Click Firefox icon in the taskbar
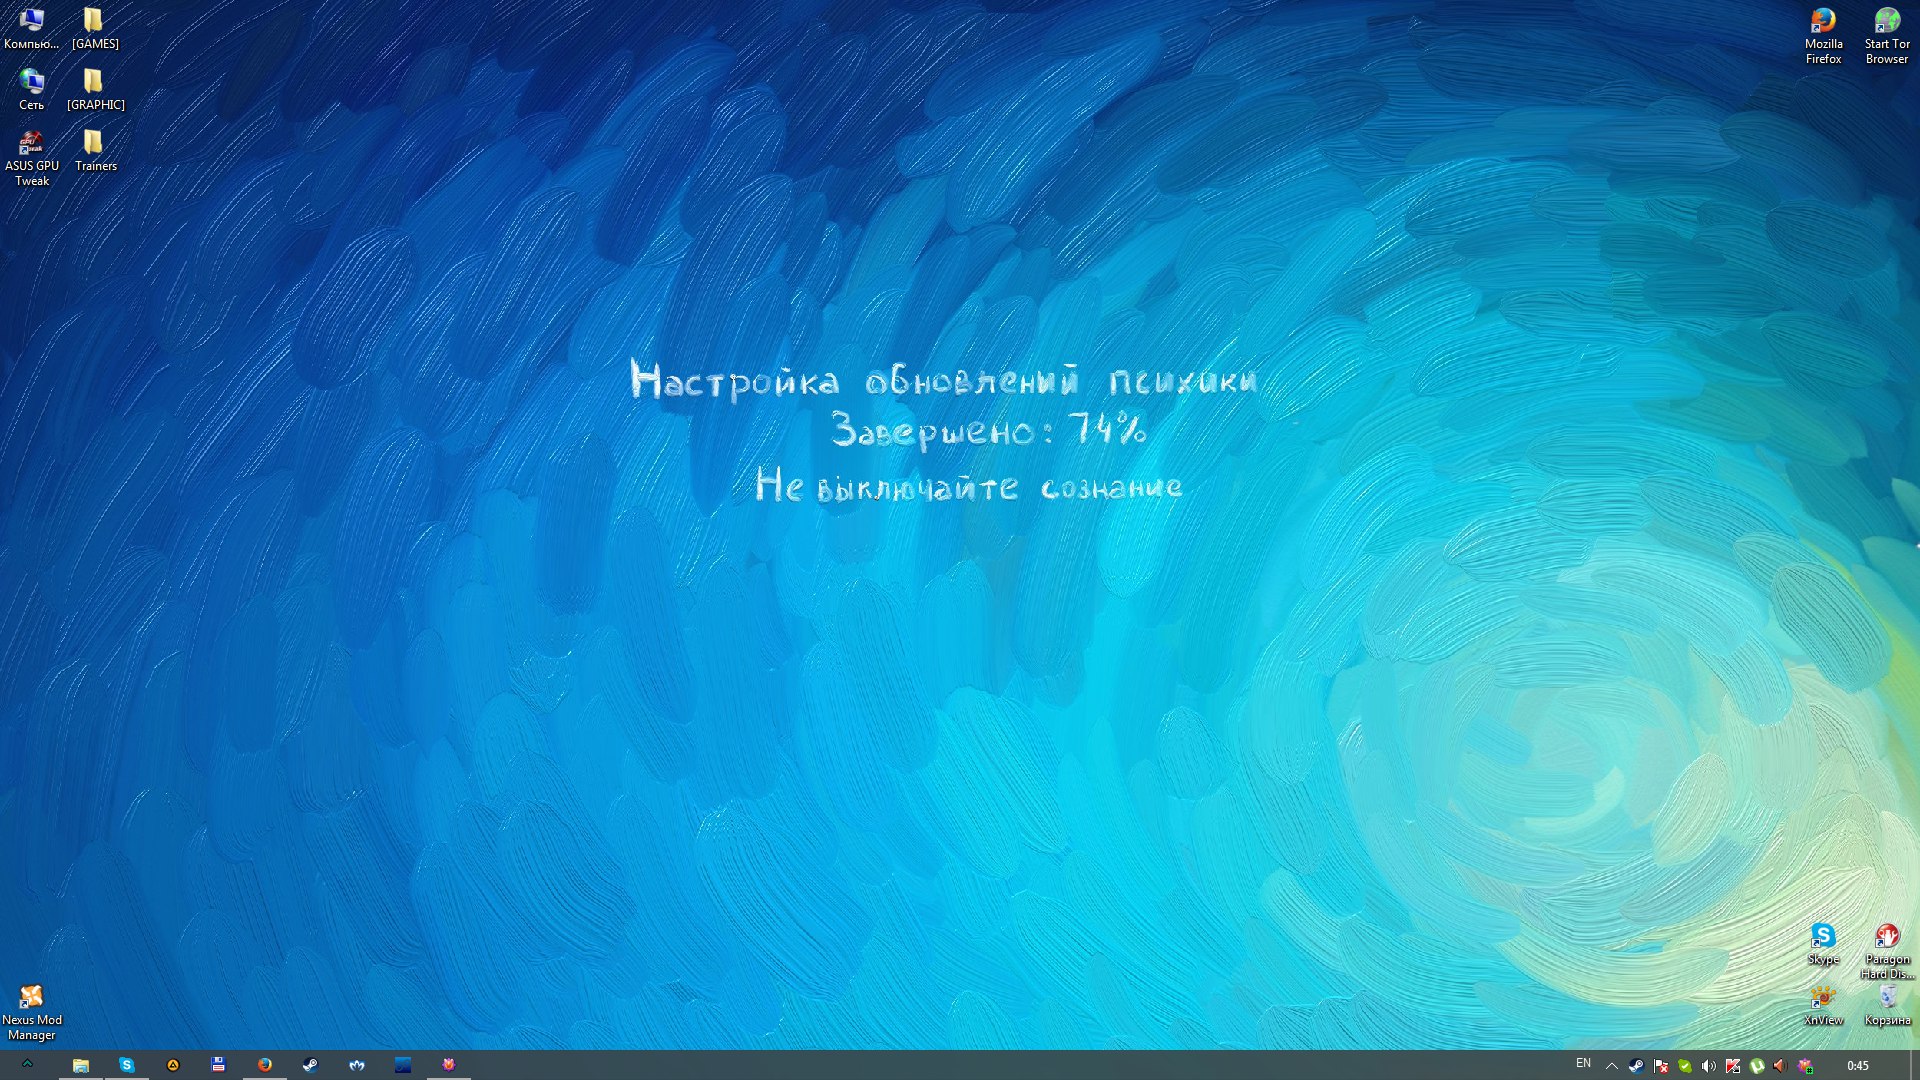 click(x=265, y=1065)
